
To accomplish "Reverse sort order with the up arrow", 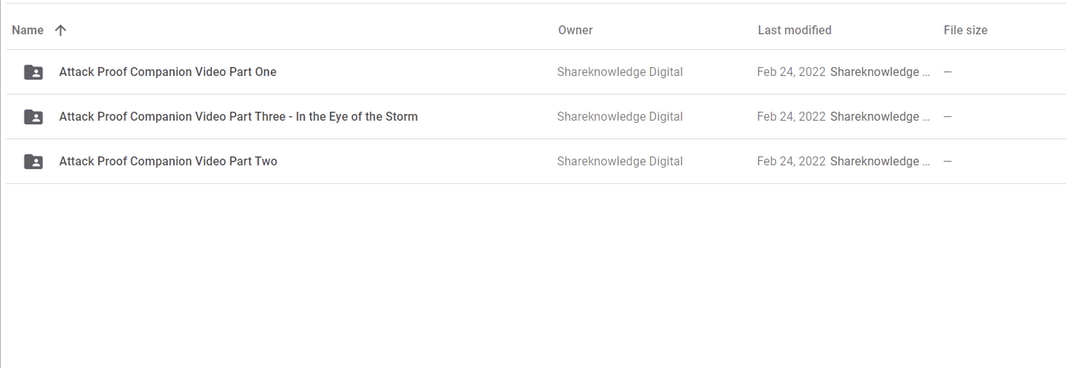I will 61,30.
